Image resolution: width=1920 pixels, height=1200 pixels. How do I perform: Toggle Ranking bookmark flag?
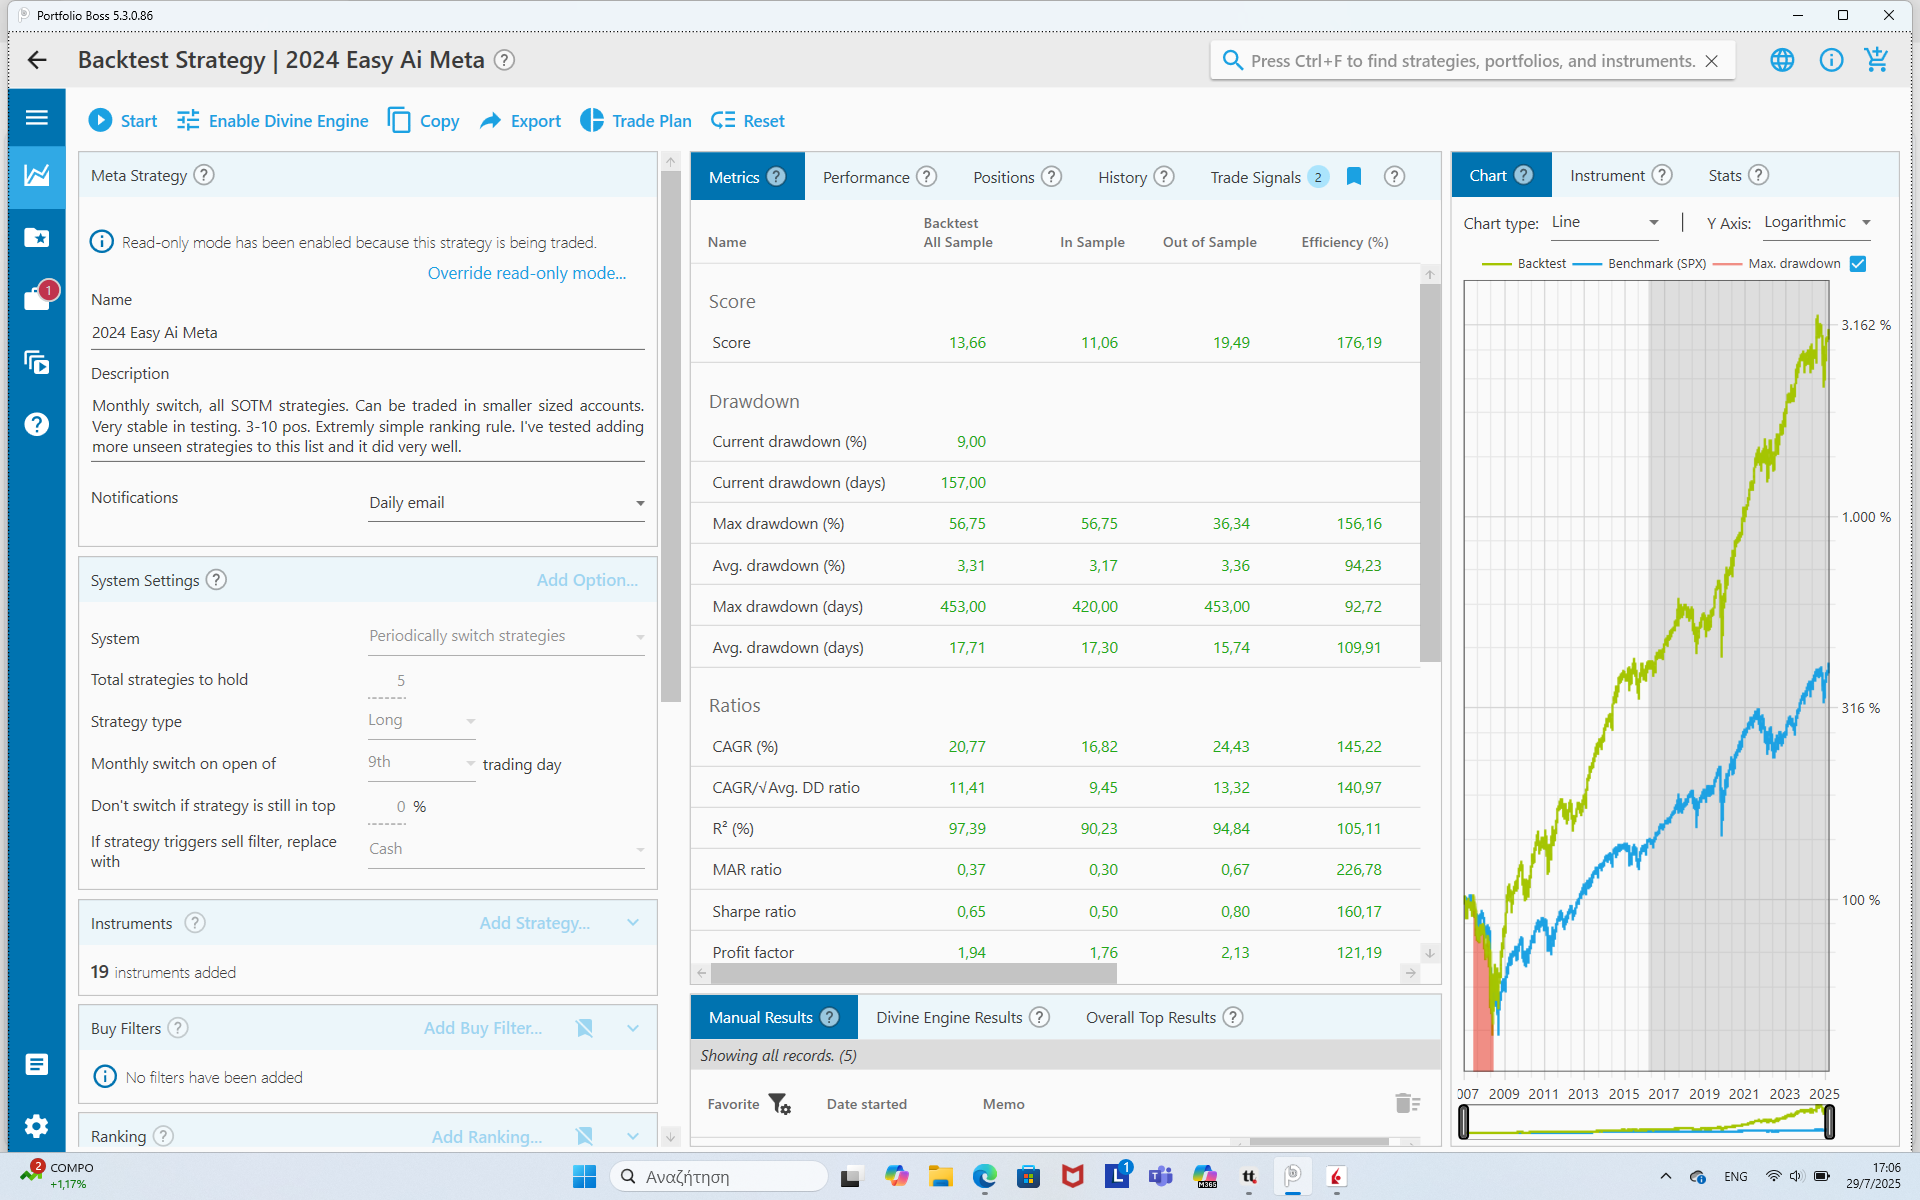click(585, 1136)
